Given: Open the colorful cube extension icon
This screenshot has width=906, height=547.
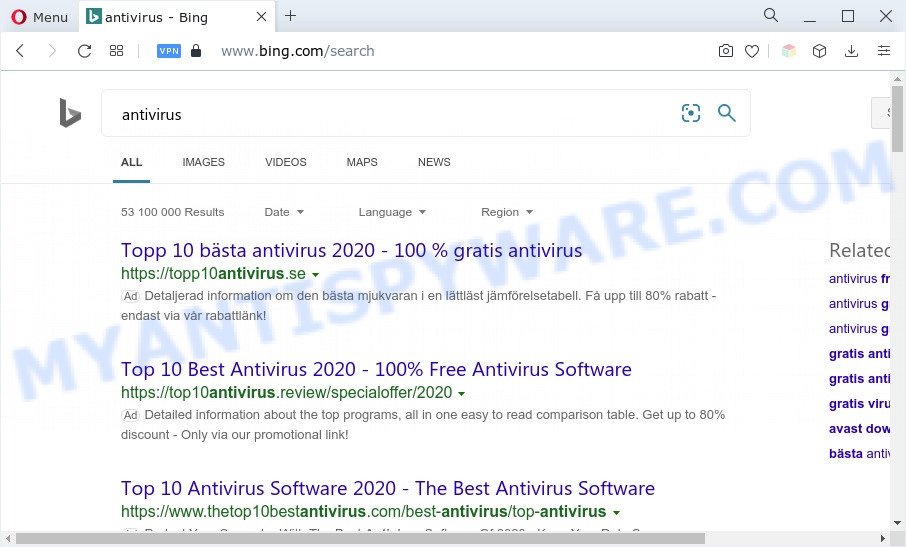Looking at the screenshot, I should coord(789,51).
